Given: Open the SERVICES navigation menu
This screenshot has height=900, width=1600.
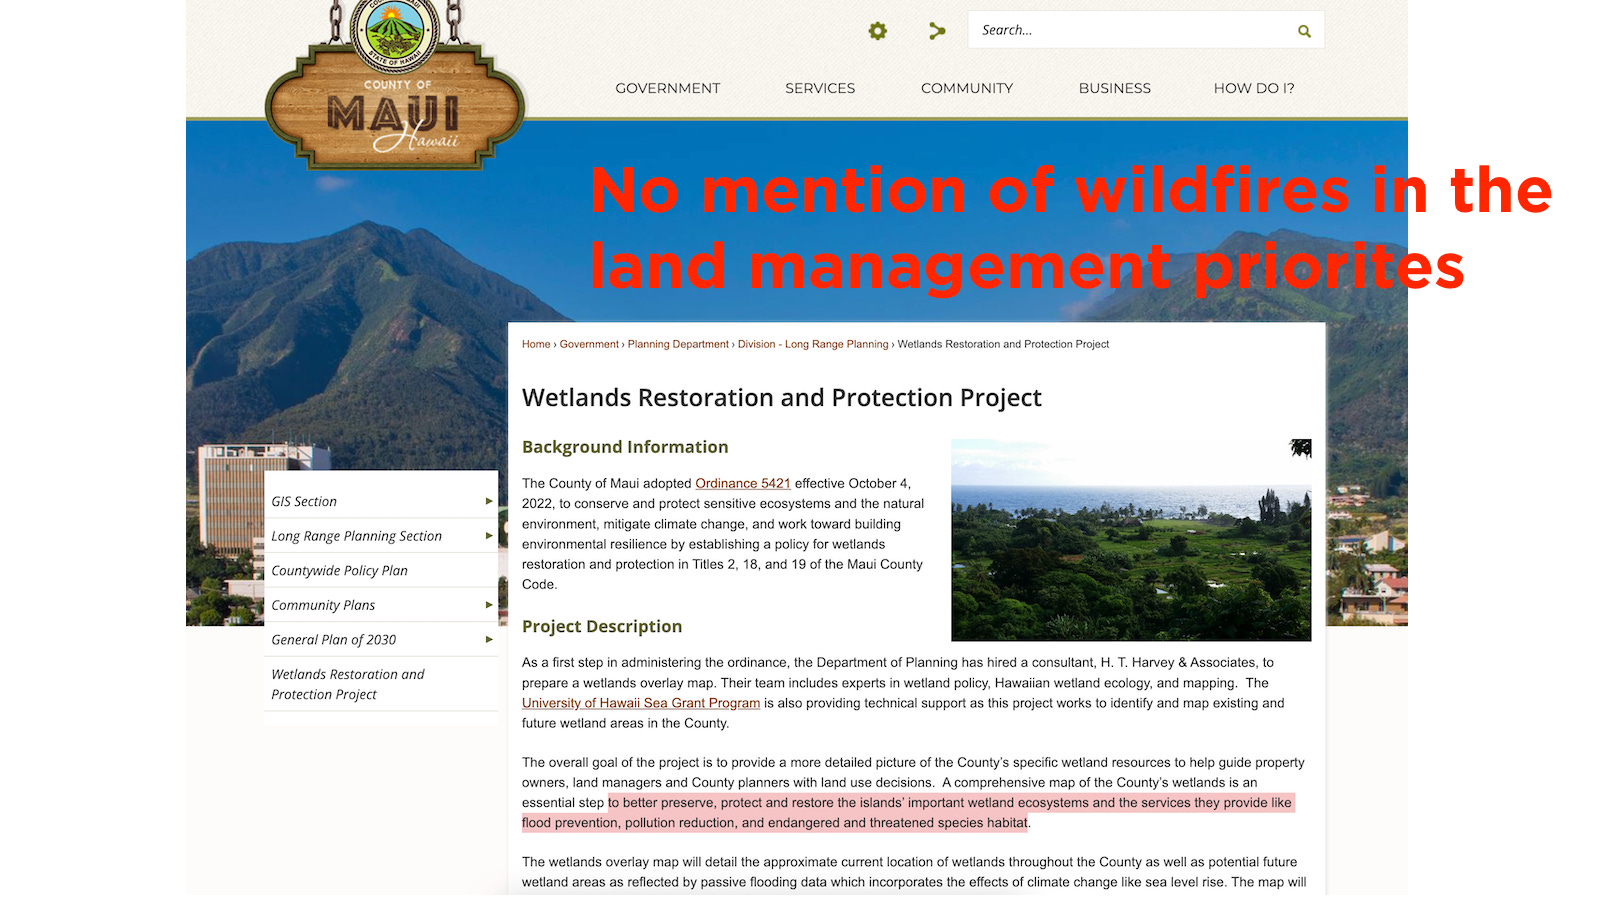Looking at the screenshot, I should pyautogui.click(x=819, y=88).
